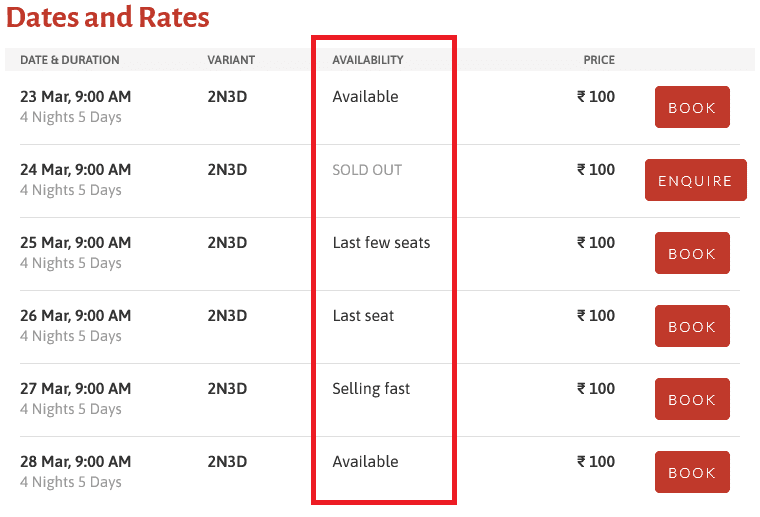Viewport: 760px width, 517px height.
Task: Select the 2N3D variant in the 26 Mar row
Action: (227, 316)
